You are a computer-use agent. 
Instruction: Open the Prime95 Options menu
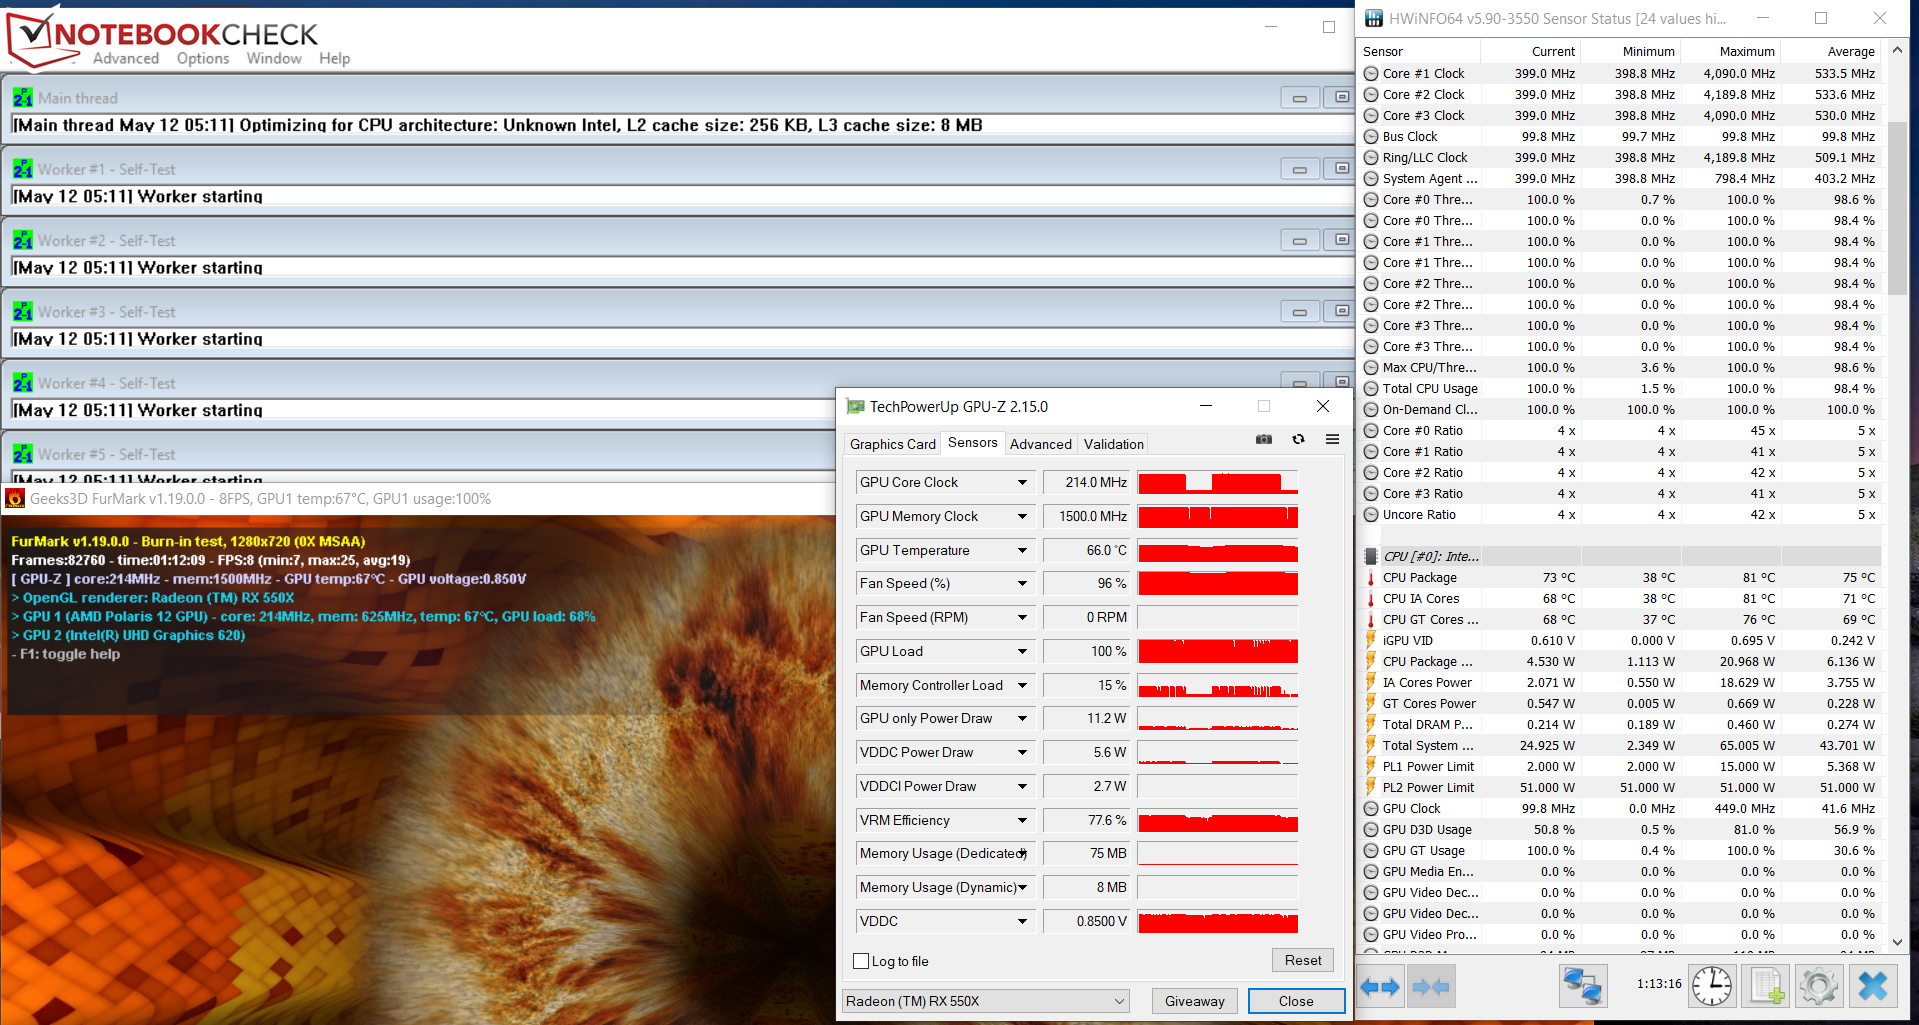[203, 58]
